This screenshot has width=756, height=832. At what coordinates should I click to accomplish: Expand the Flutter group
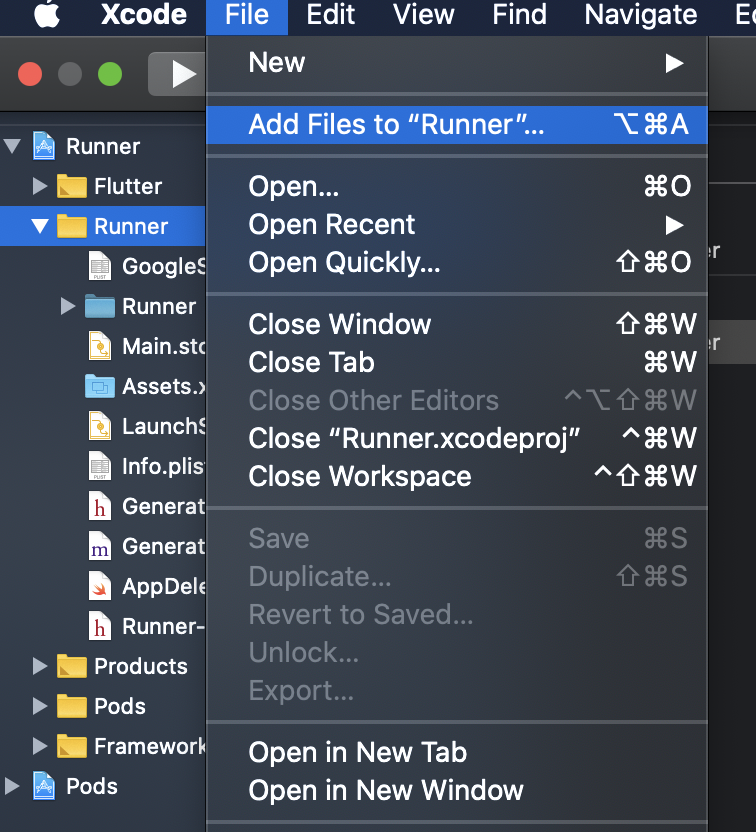coord(40,186)
